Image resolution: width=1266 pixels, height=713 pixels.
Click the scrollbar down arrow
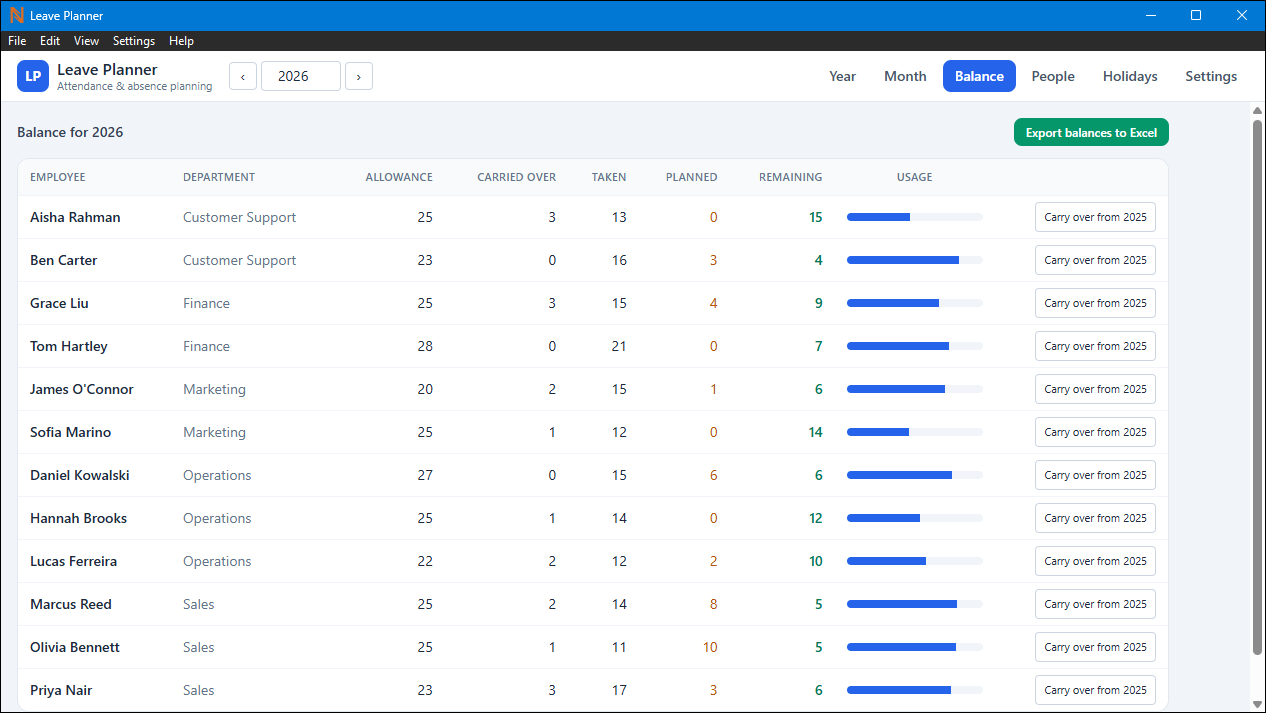coord(1257,705)
